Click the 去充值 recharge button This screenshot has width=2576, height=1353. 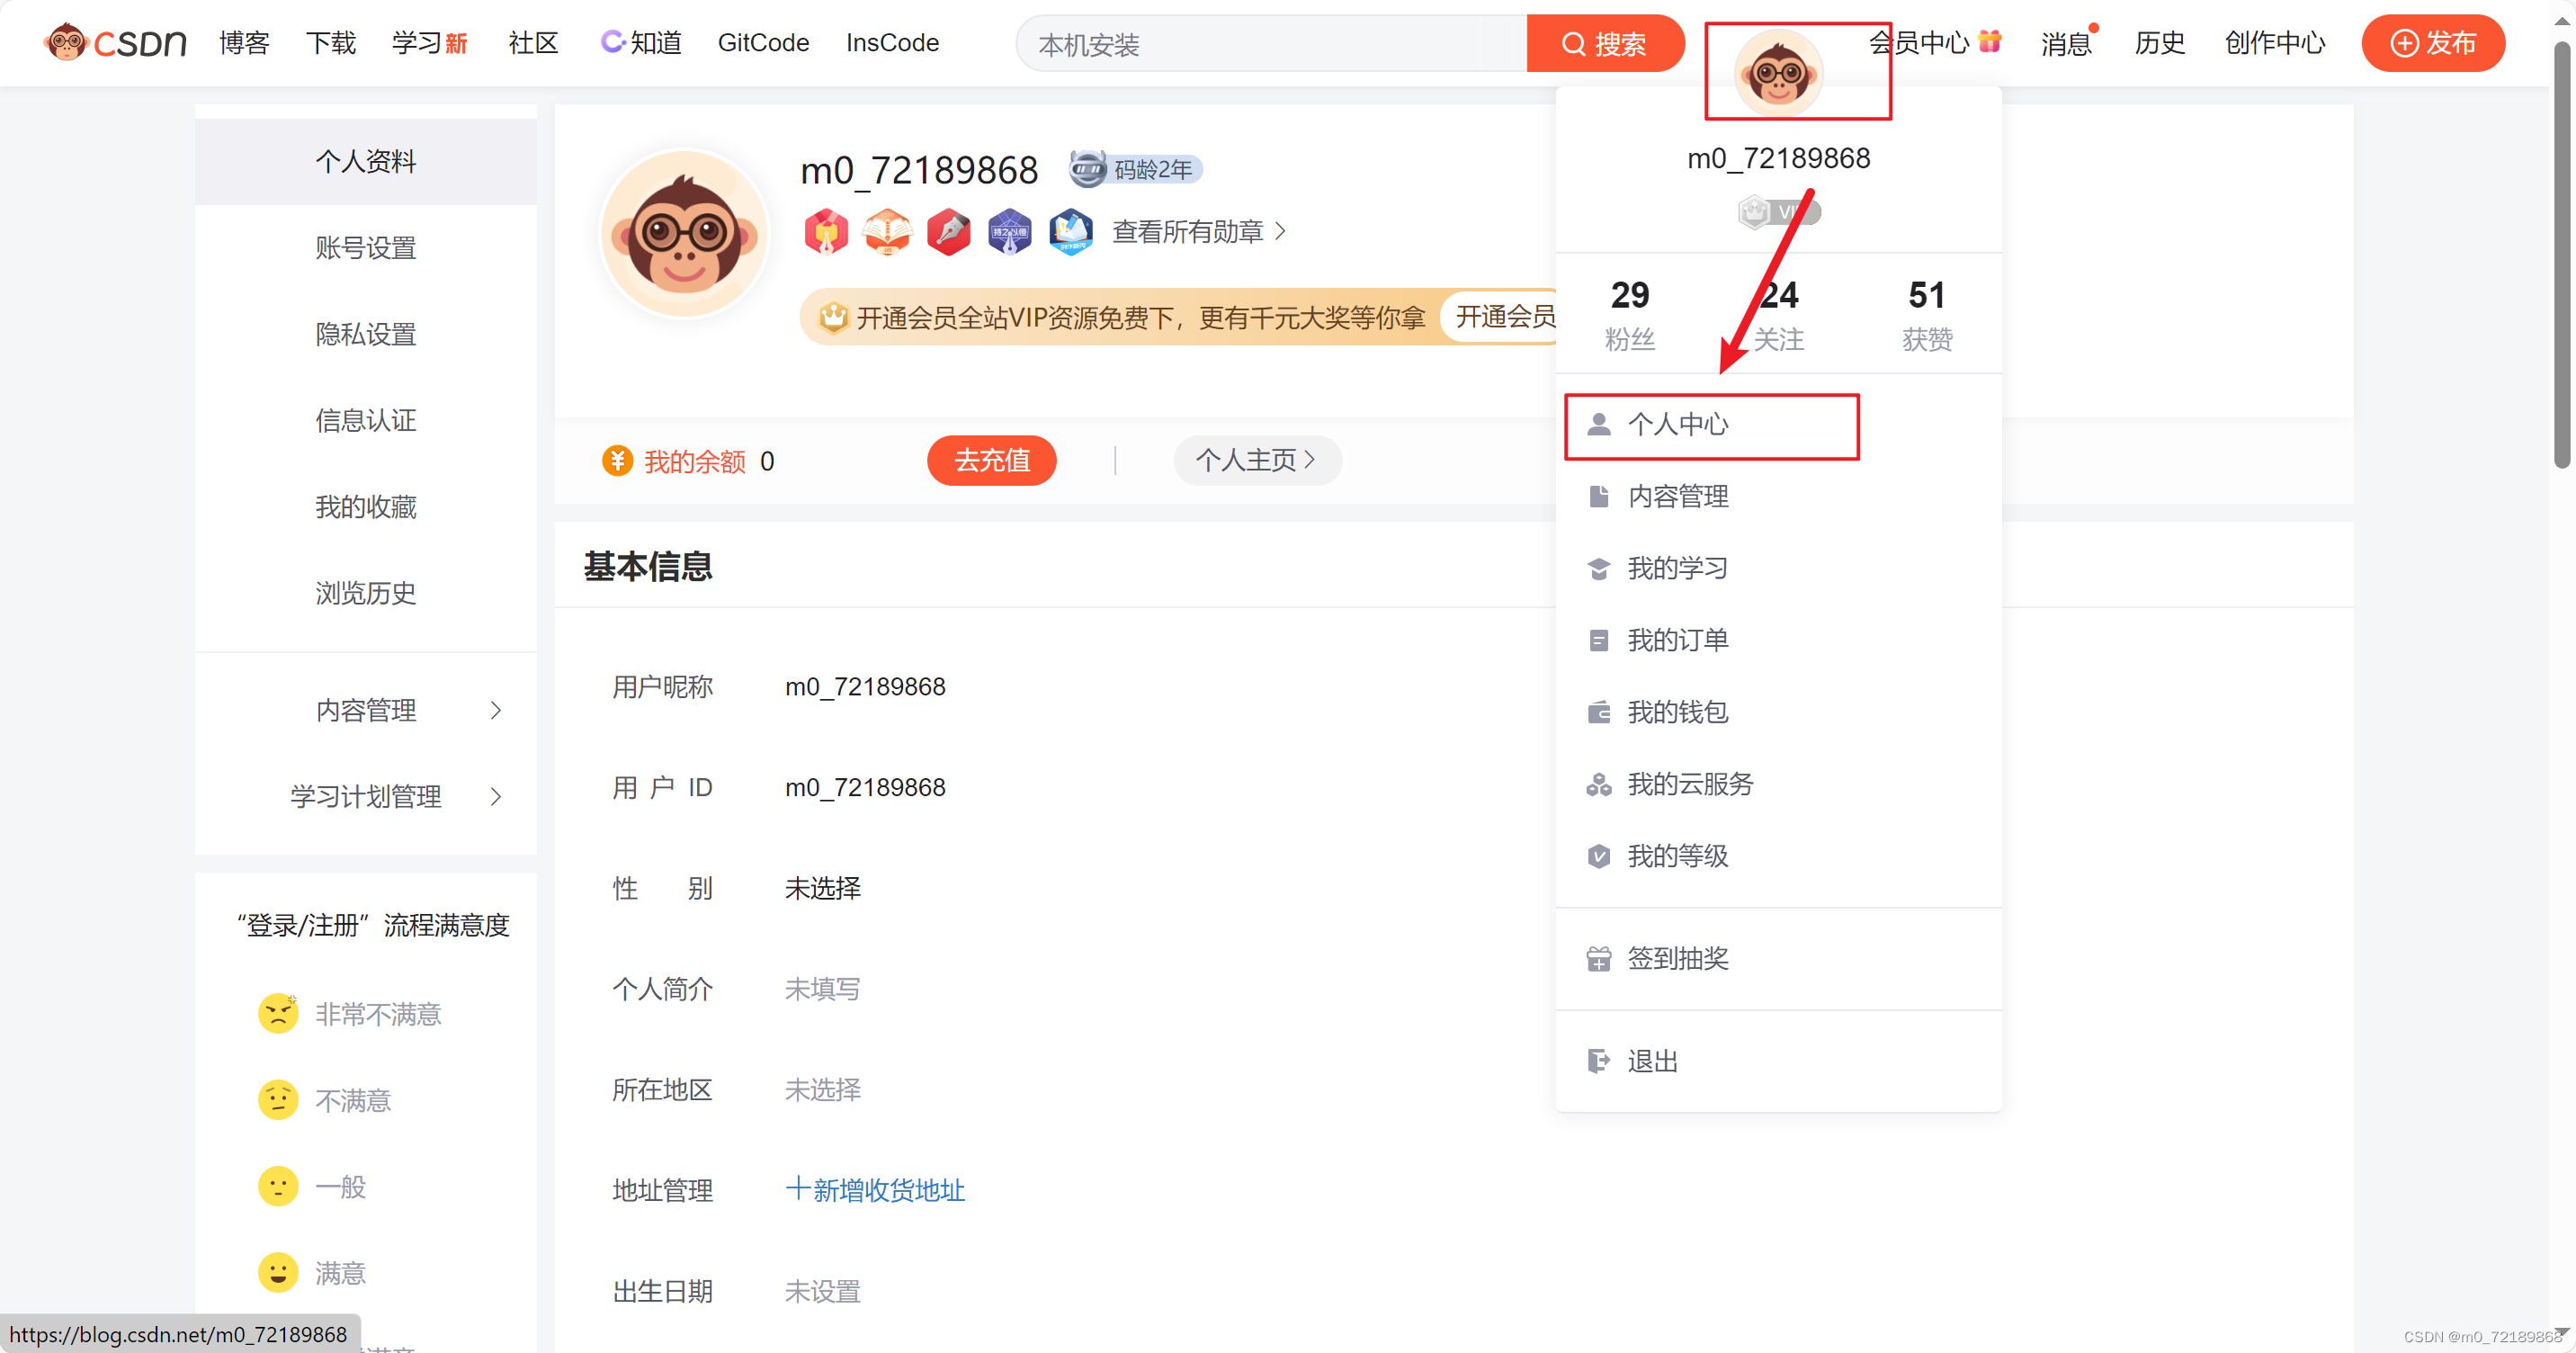991,461
